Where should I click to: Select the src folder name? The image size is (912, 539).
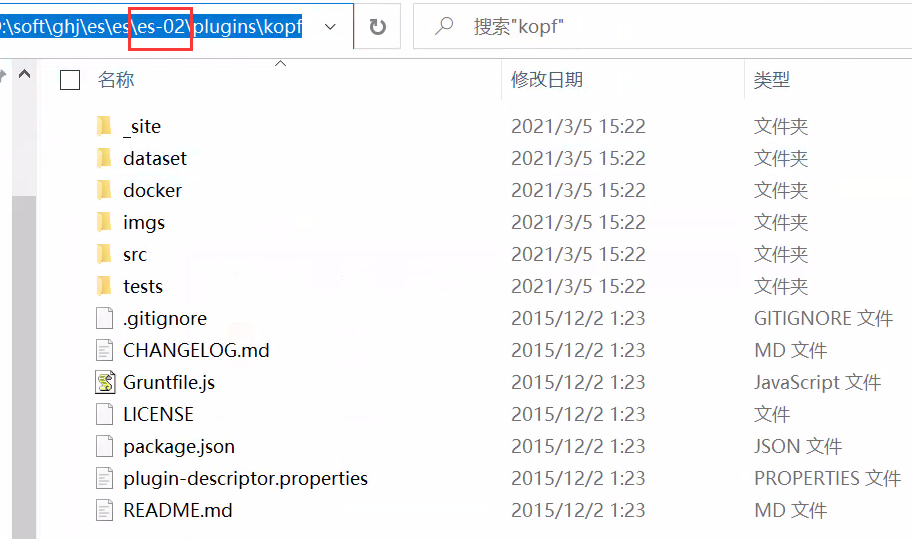coord(135,254)
